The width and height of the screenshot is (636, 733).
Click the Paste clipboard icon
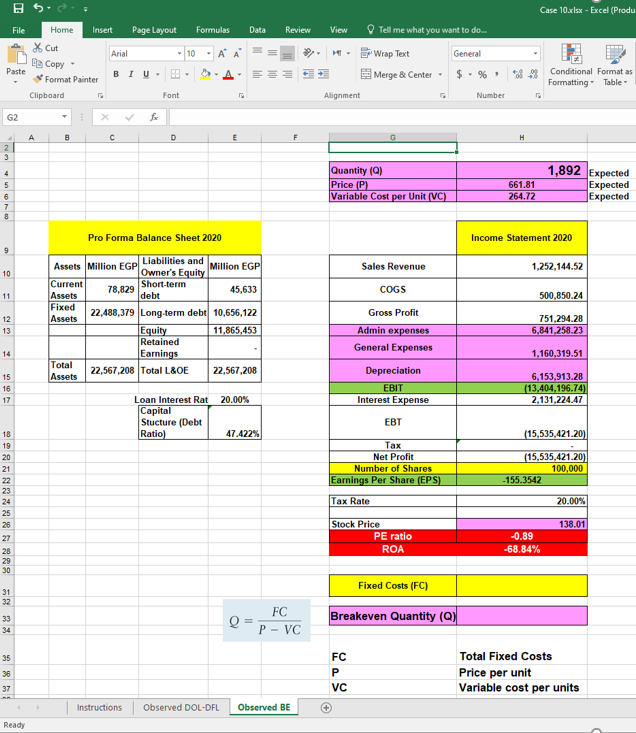click(16, 55)
